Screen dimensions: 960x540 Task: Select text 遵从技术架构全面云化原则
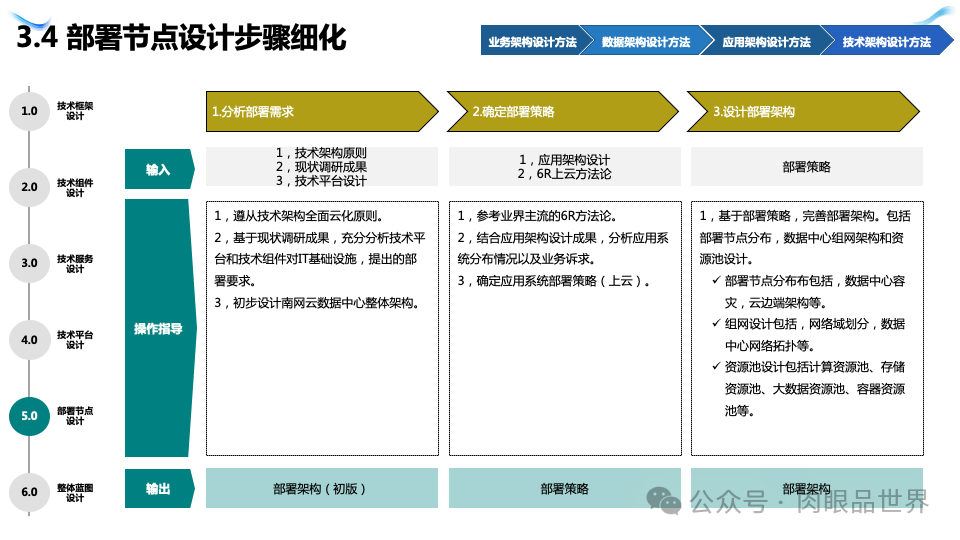308,216
